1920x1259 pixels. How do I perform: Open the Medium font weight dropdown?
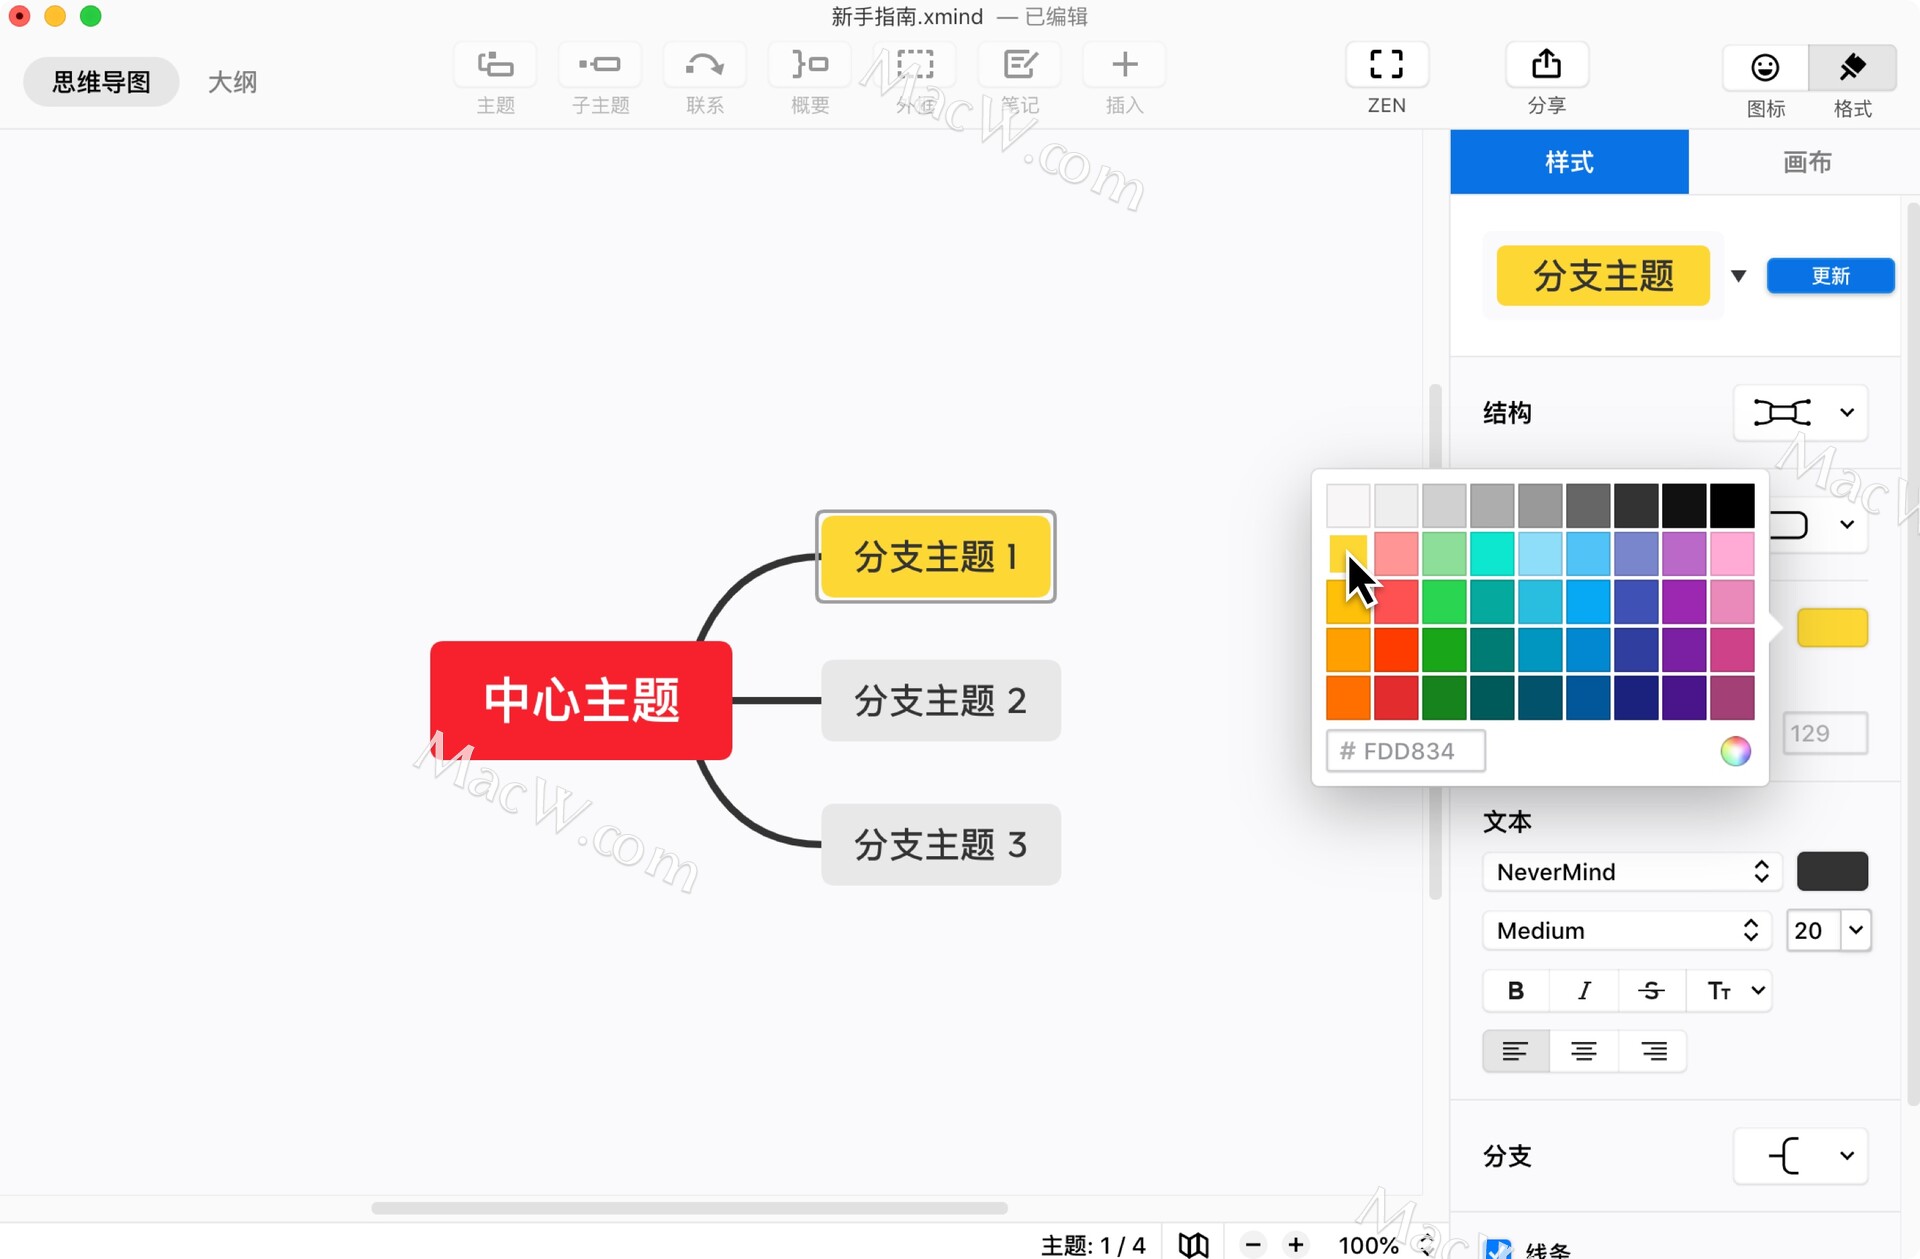click(x=1627, y=930)
